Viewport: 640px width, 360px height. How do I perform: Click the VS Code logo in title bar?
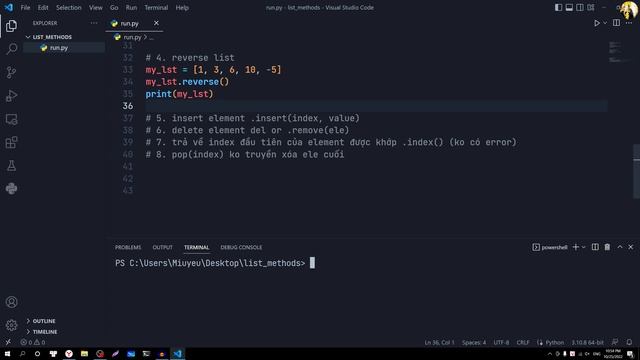point(9,7)
